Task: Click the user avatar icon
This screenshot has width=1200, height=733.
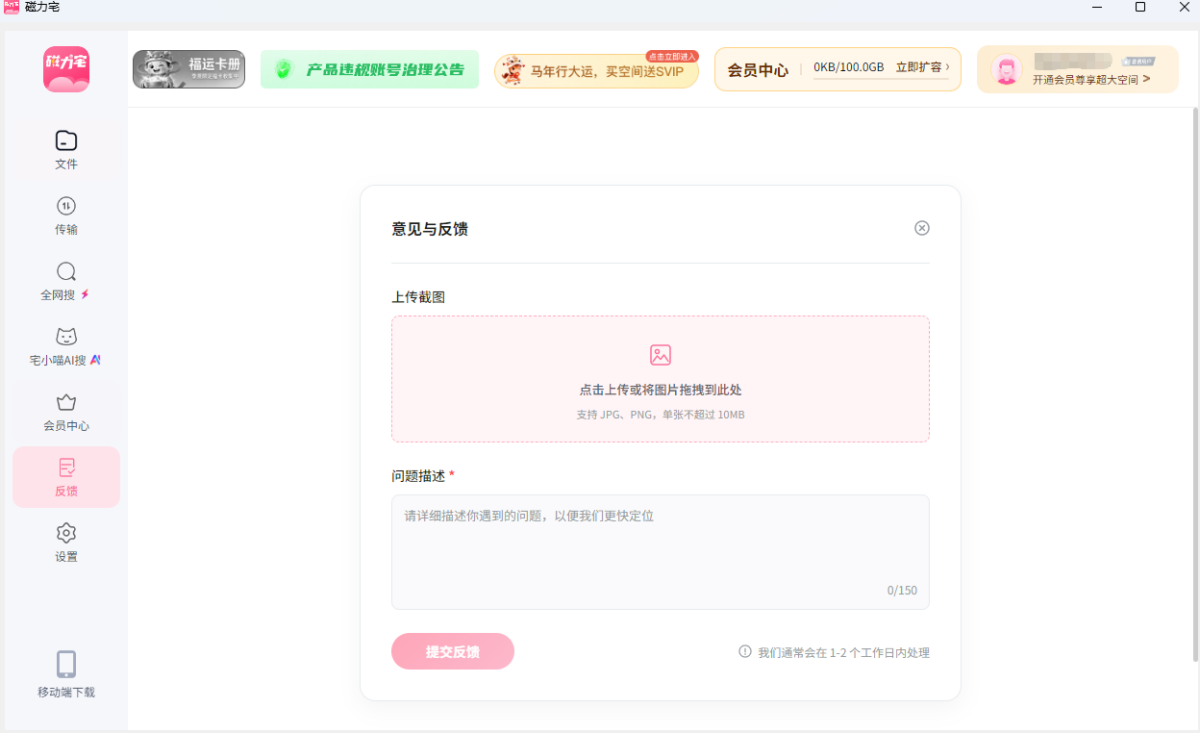Action: 1006,70
